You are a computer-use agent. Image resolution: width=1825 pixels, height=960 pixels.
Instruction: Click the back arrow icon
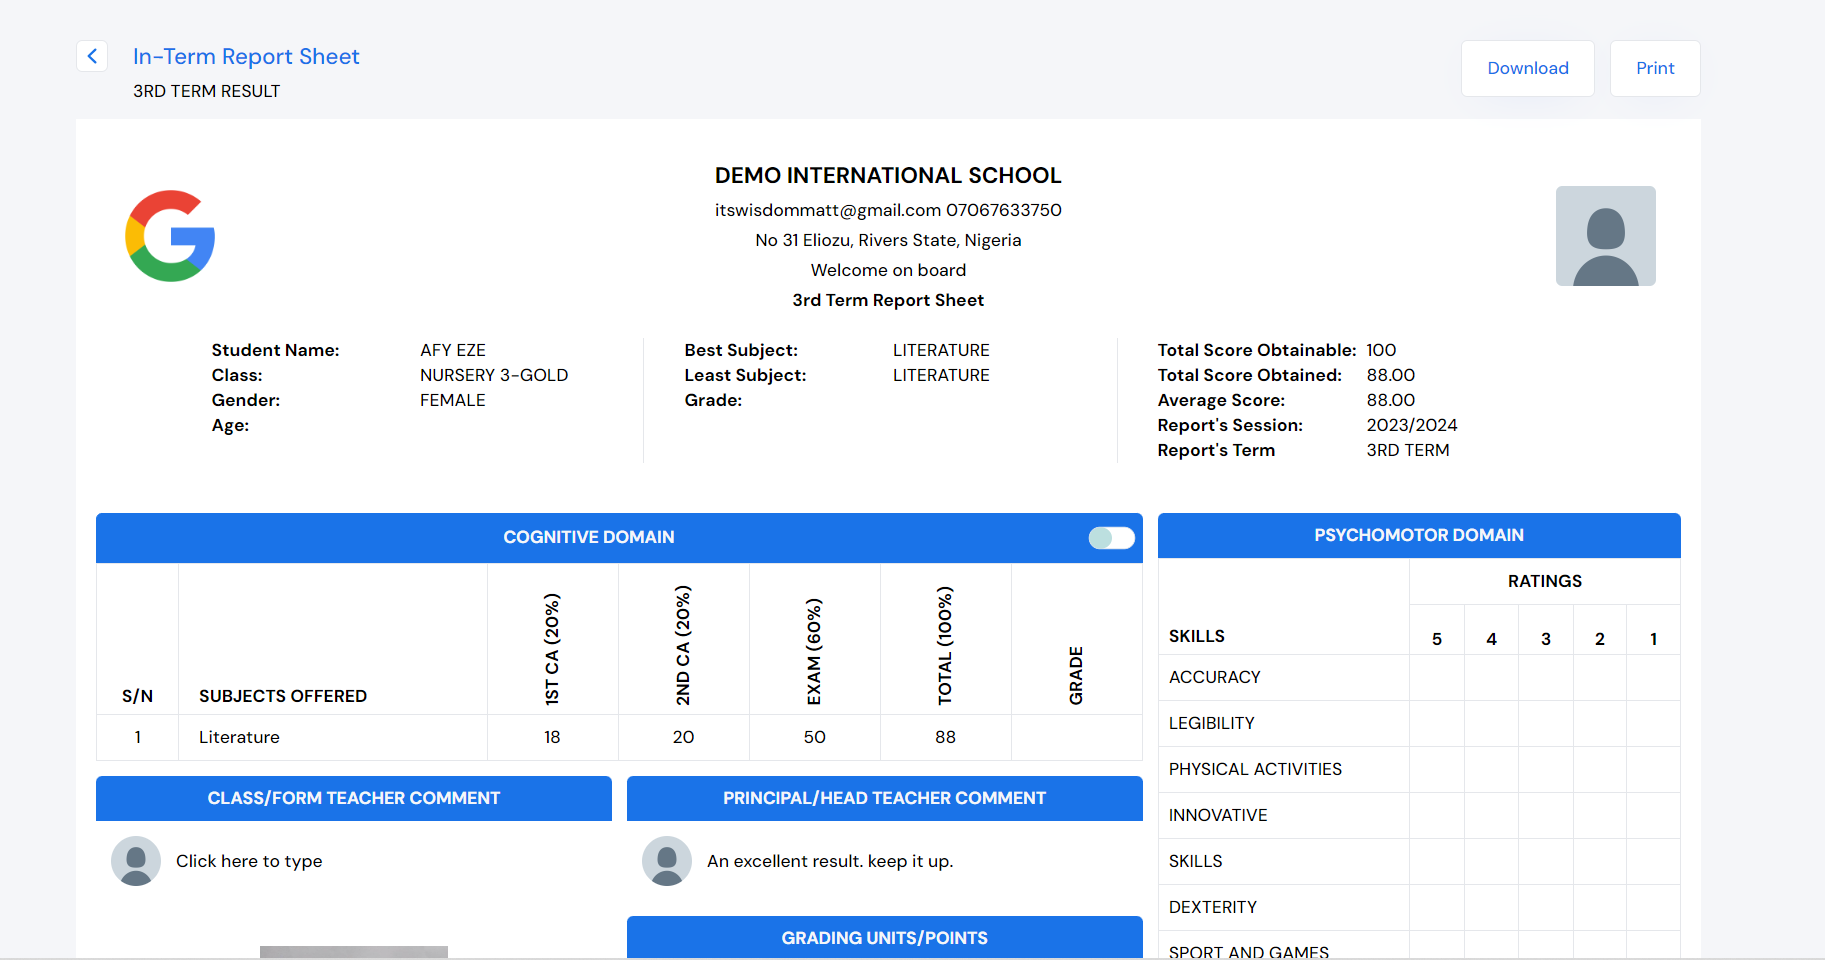point(92,56)
